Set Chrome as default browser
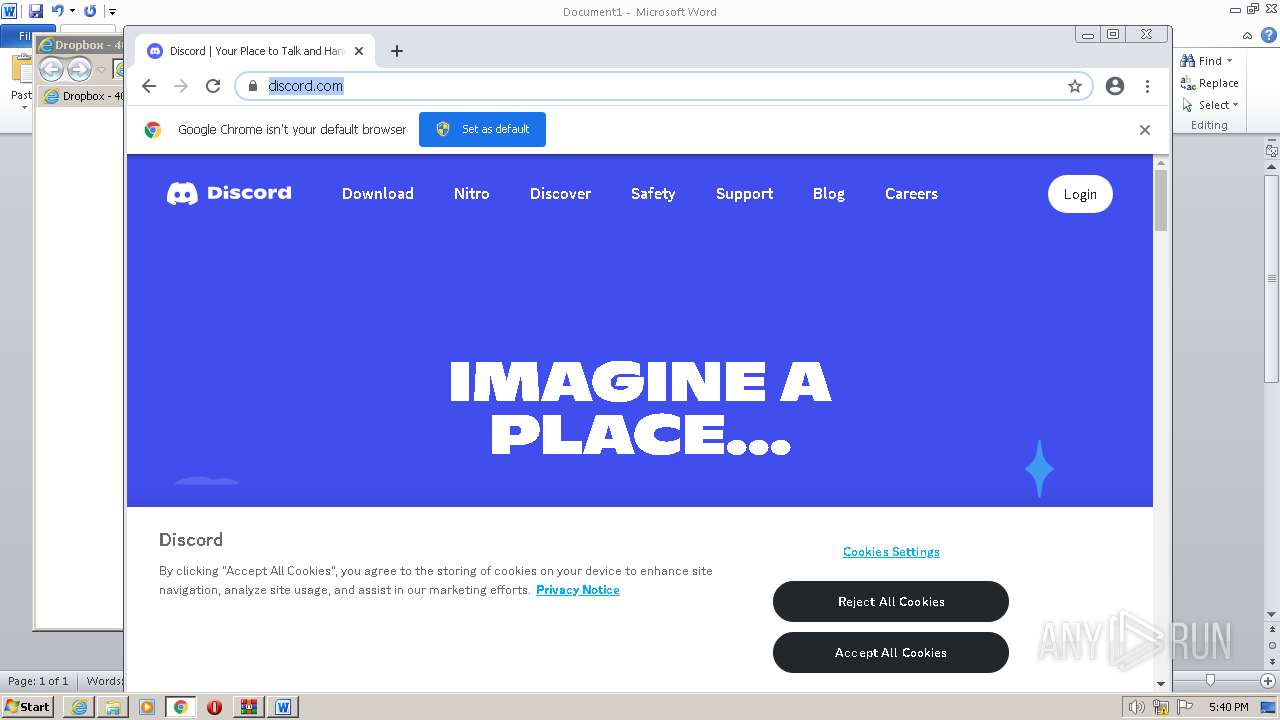Image resolution: width=1280 pixels, height=720 pixels. click(482, 129)
